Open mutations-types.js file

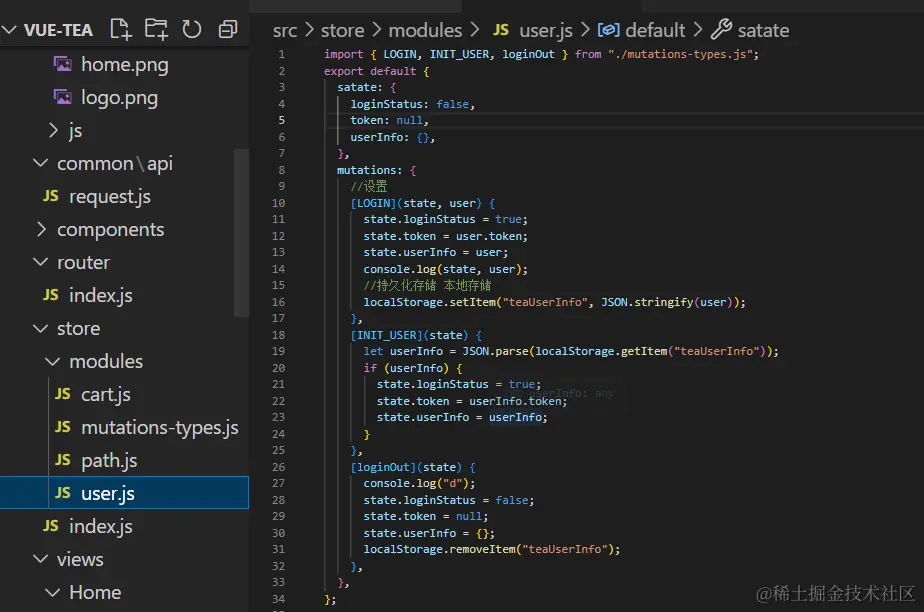click(x=160, y=427)
